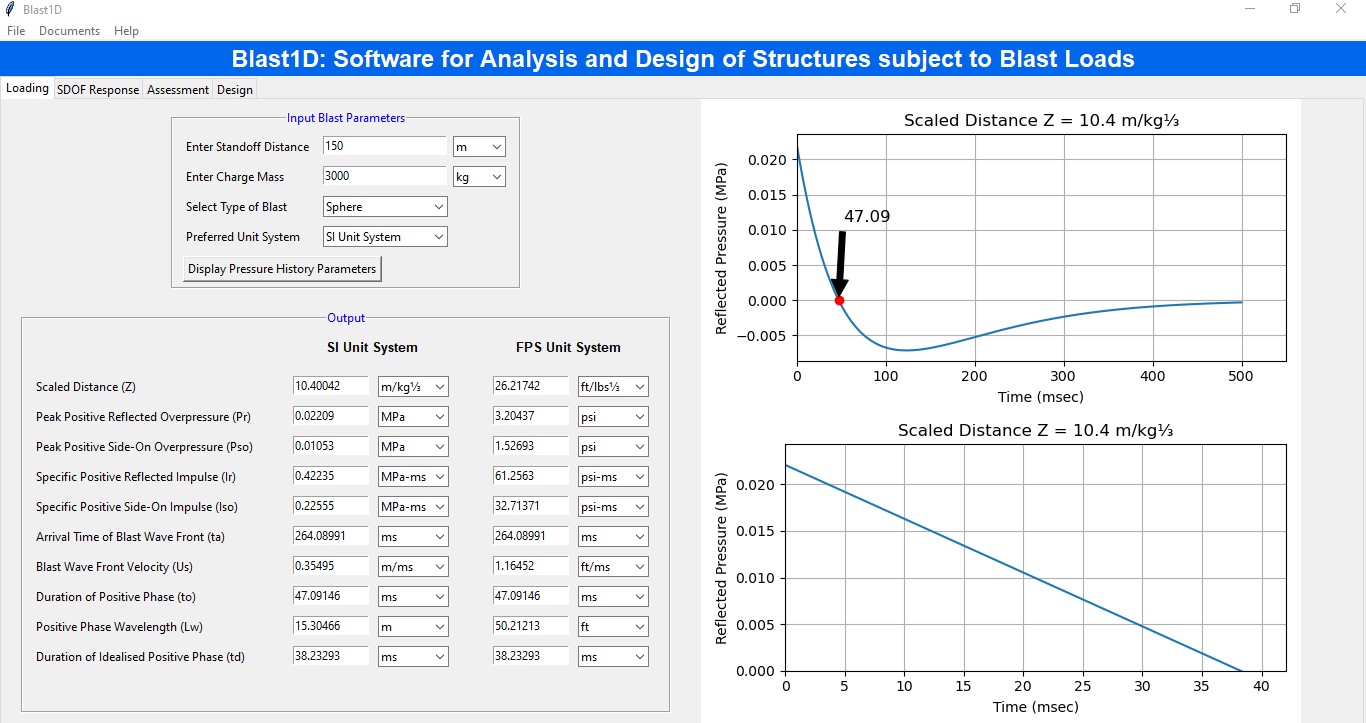Click SI Scaled Distance value 10.40042
This screenshot has width=1366, height=723.
tap(330, 386)
